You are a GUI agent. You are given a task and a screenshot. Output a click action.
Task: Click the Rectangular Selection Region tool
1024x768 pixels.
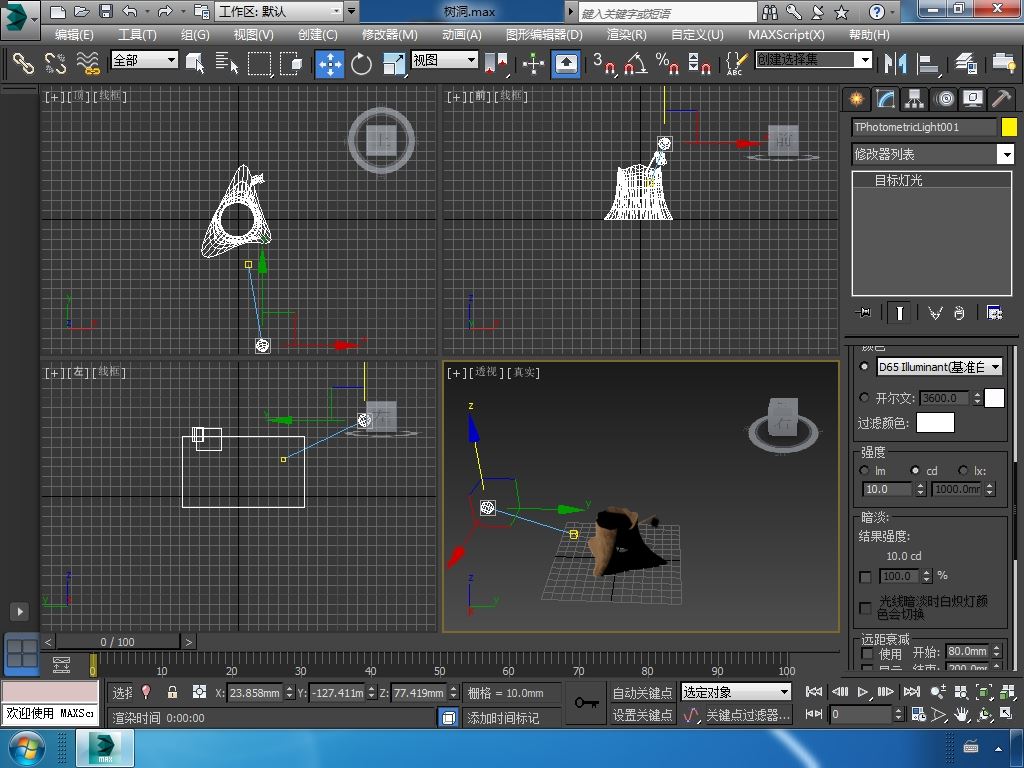pyautogui.click(x=259, y=63)
